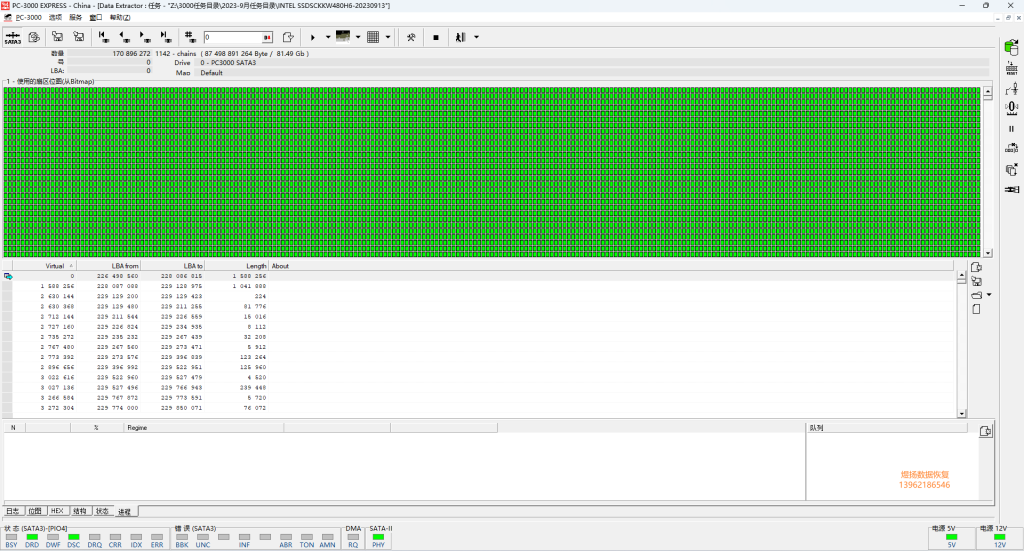Click the SATA3 port icon in toolbar

pos(12,37)
